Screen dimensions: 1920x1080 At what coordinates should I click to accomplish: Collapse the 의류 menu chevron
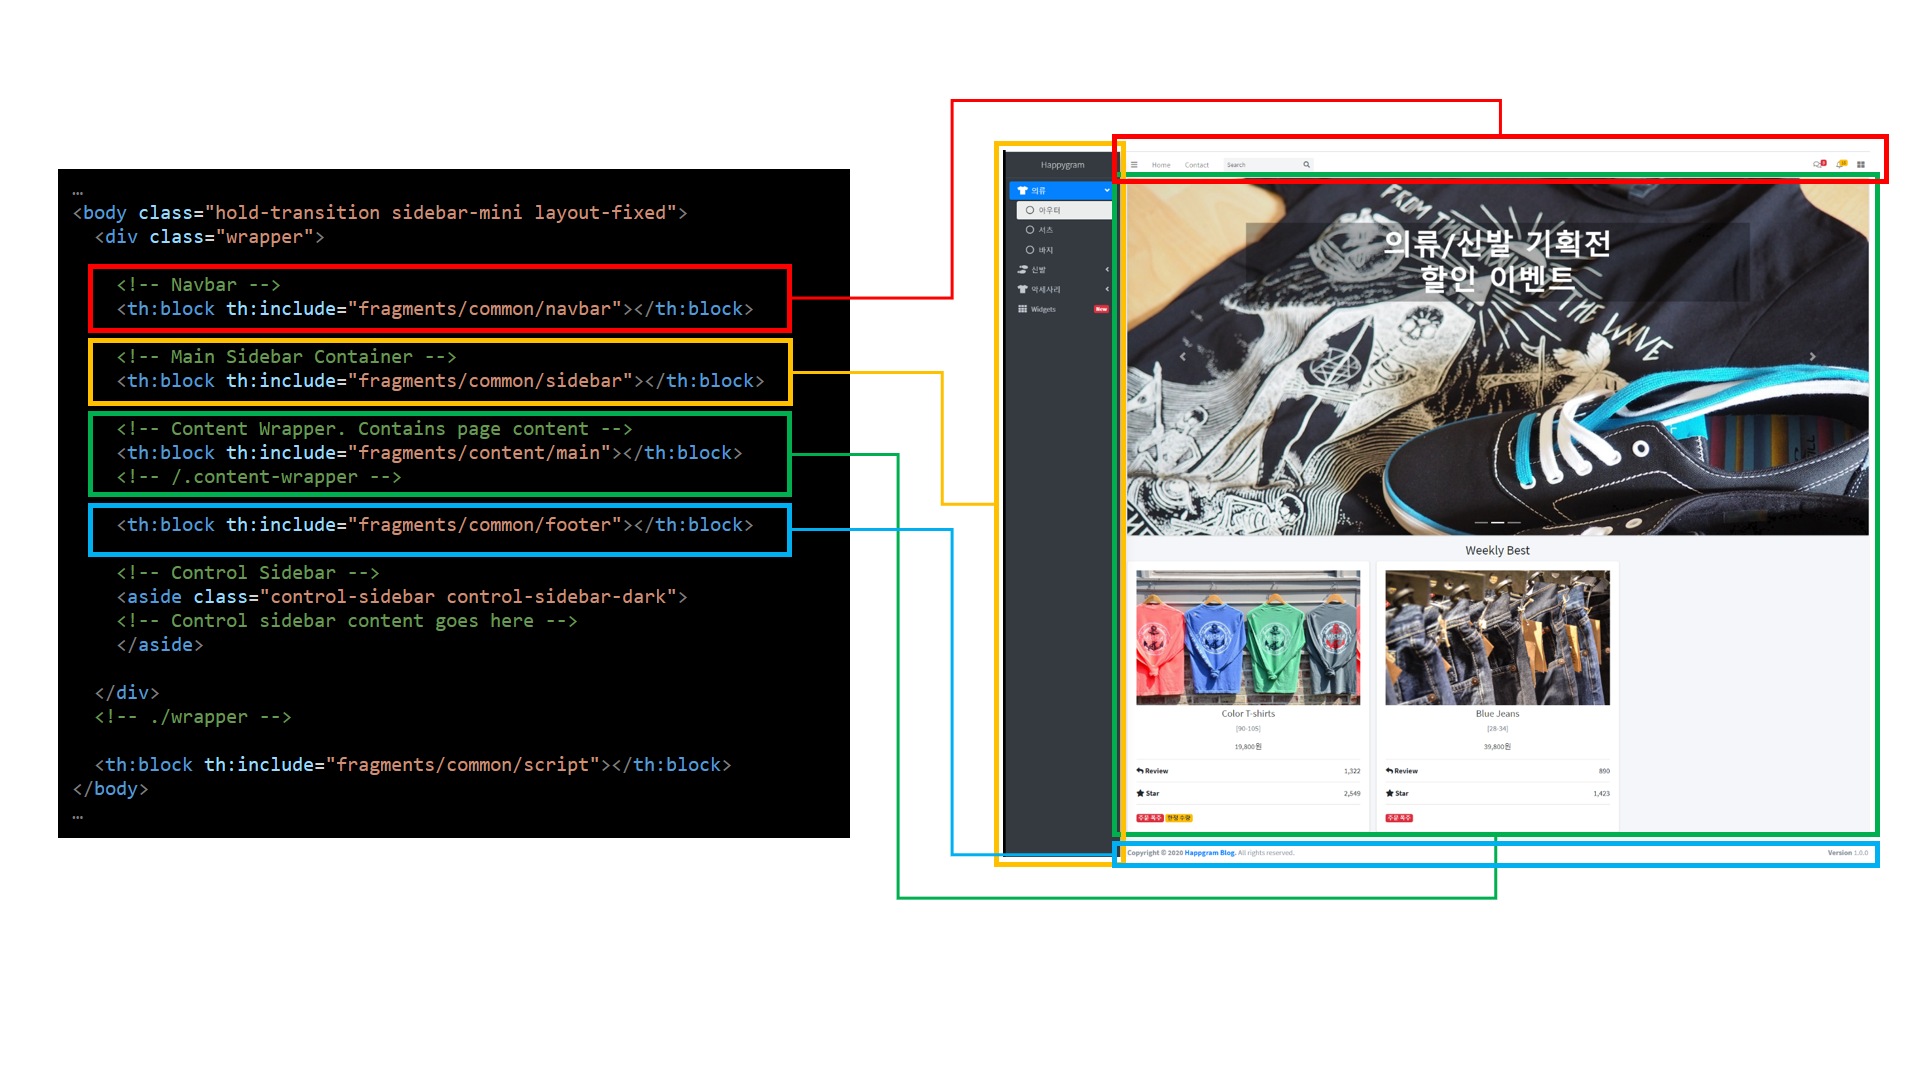(x=1107, y=190)
